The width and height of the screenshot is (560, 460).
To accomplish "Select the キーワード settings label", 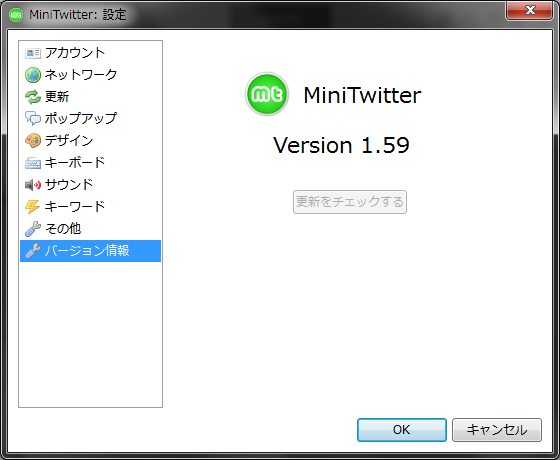I will click(x=75, y=207).
